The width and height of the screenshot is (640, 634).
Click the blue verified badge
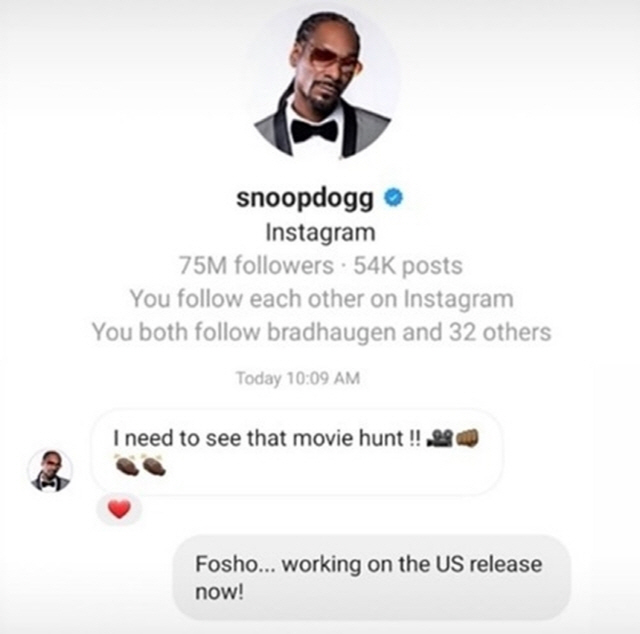(x=393, y=198)
